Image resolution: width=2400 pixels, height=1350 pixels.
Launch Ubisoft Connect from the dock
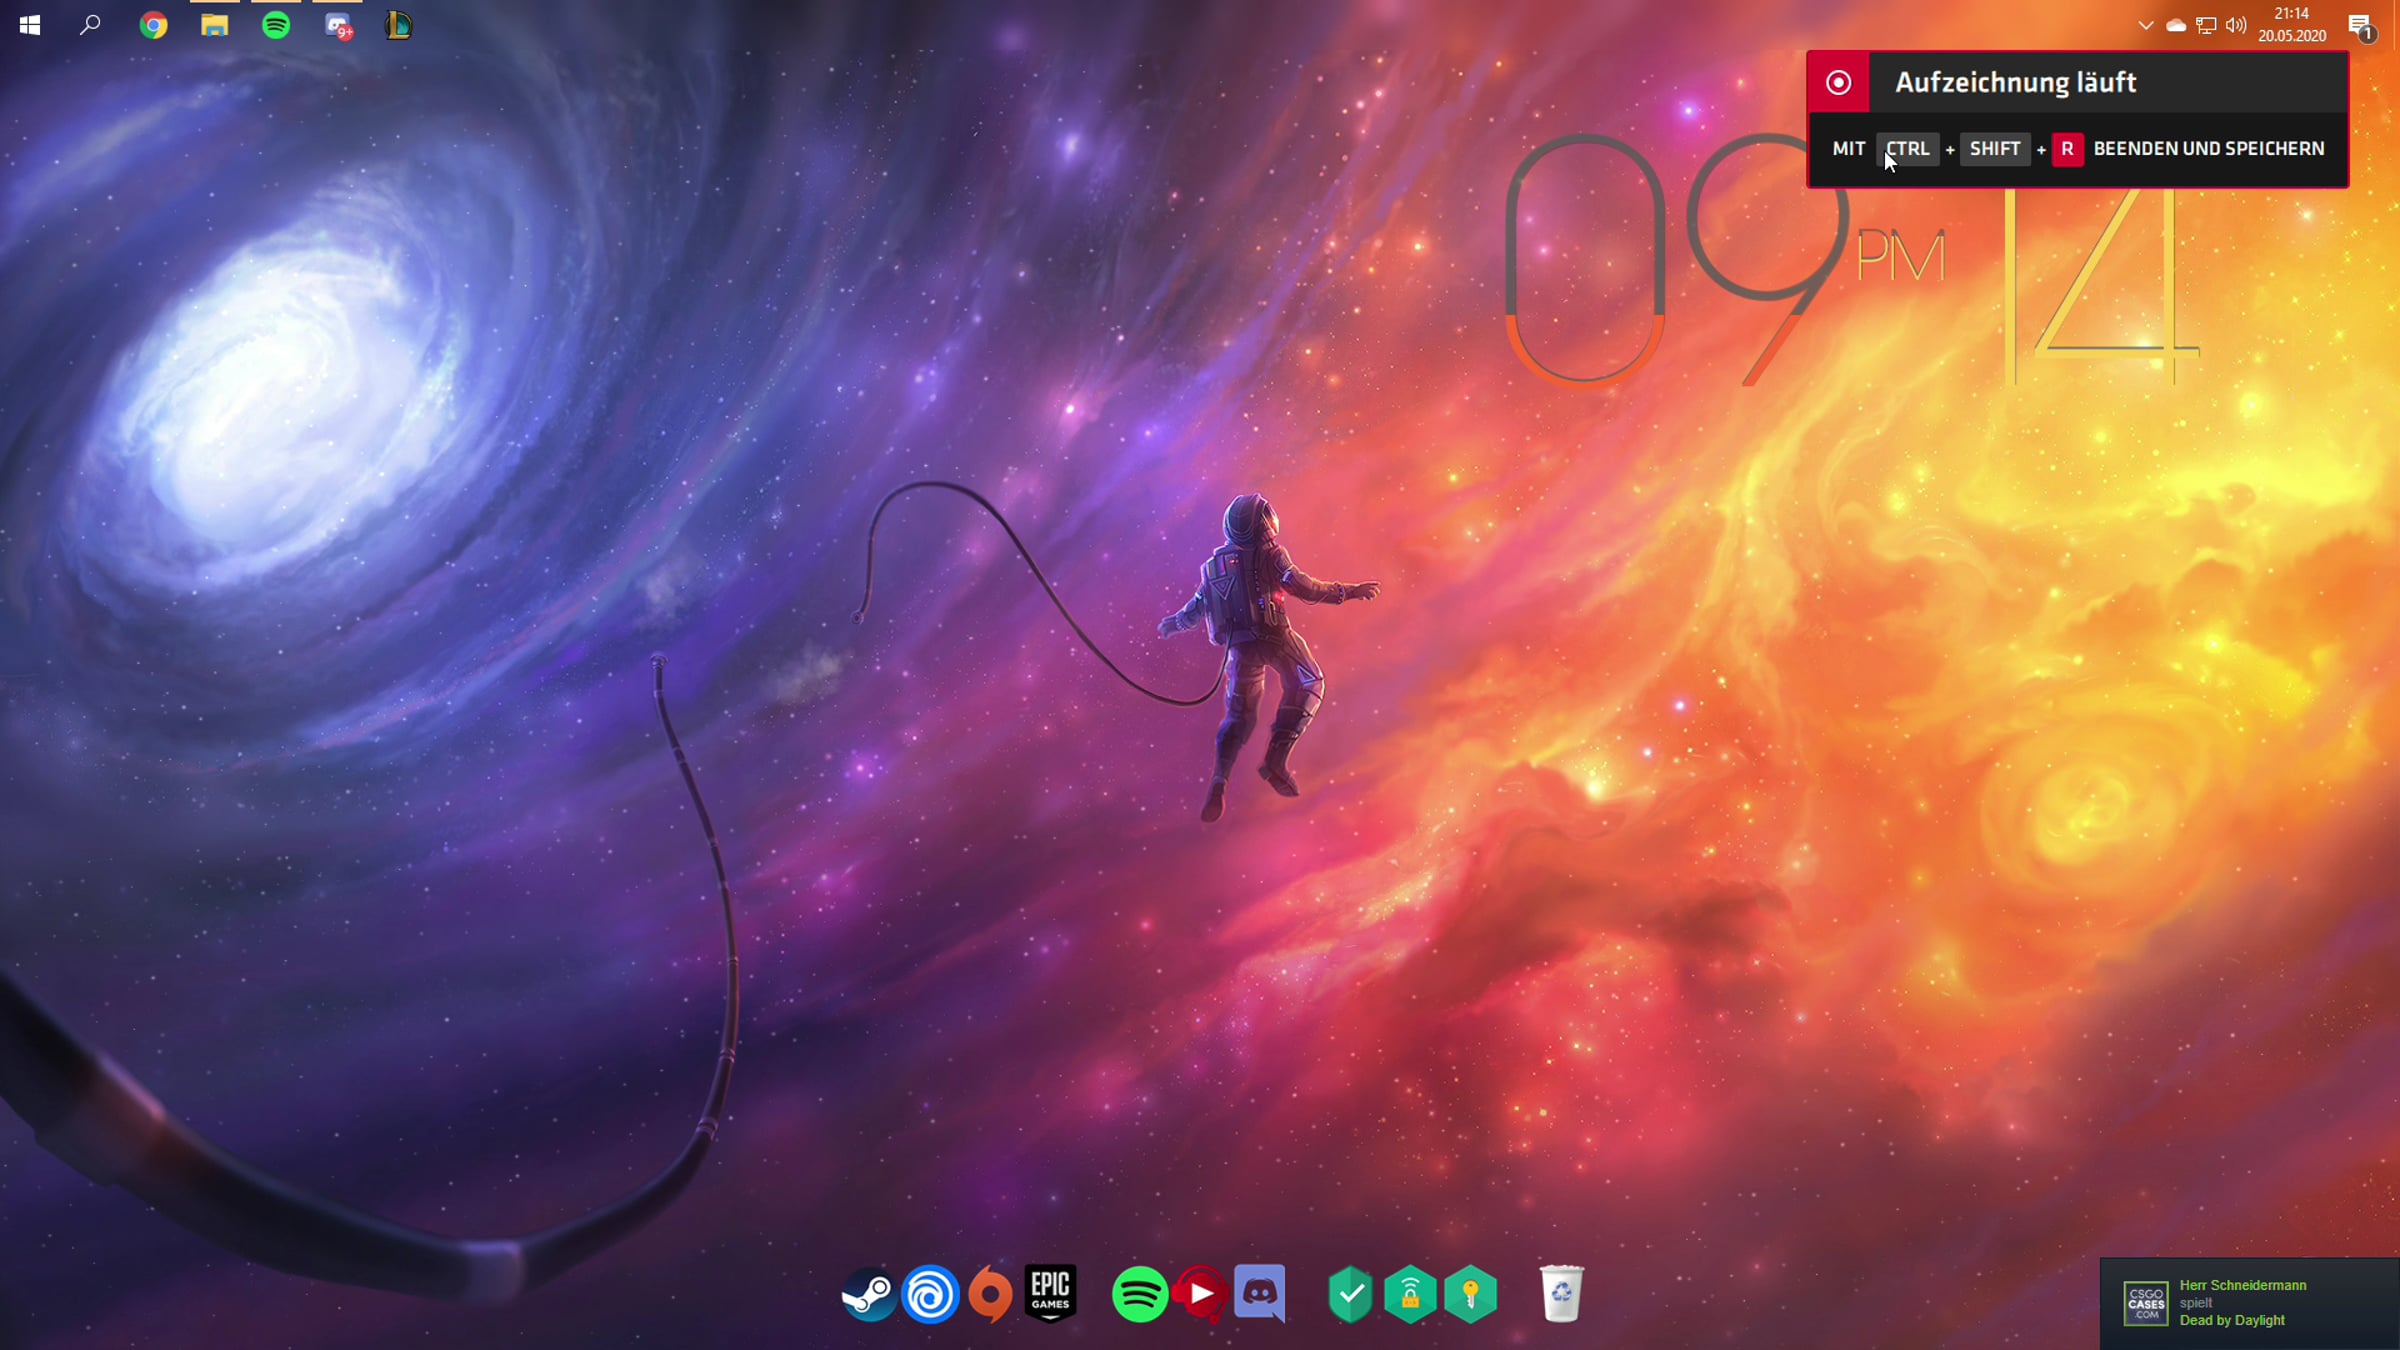(930, 1294)
